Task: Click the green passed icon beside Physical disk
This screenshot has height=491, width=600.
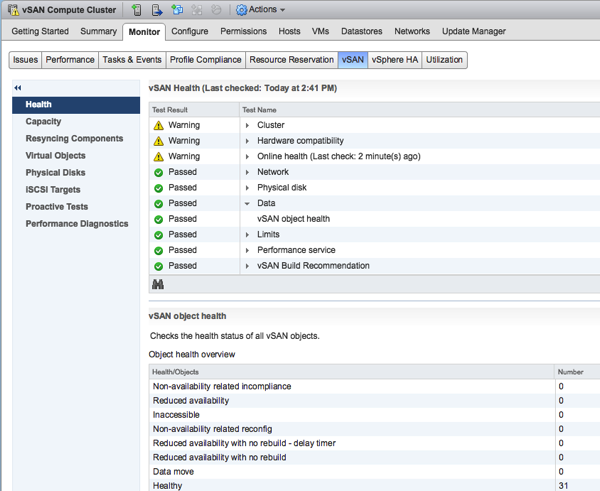Action: point(158,188)
